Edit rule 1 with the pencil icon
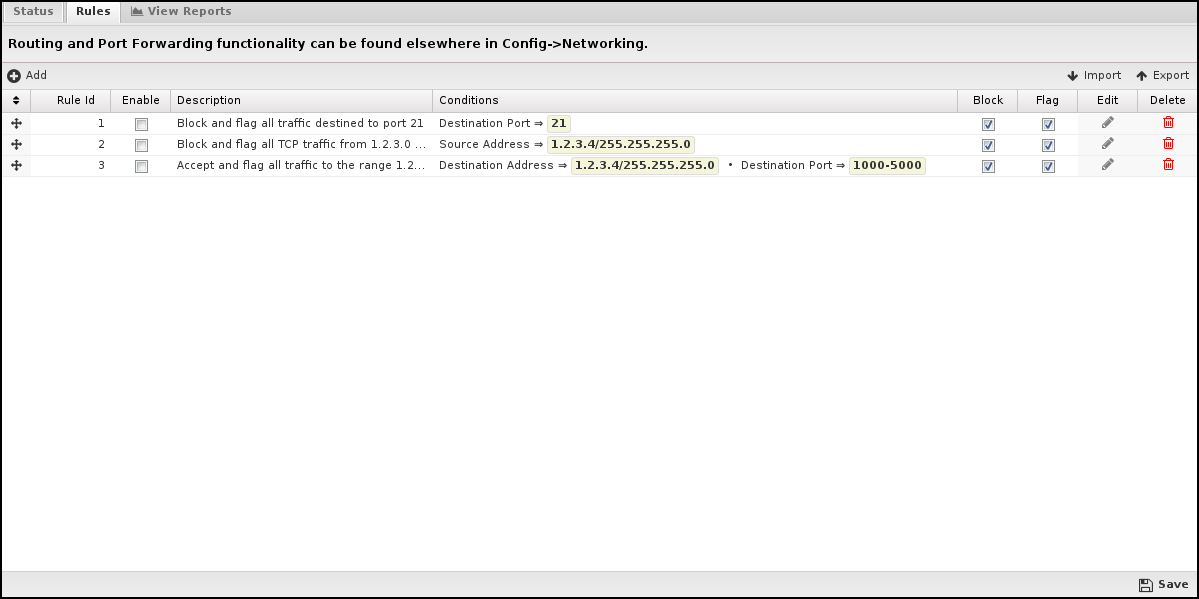The width and height of the screenshot is (1199, 599). pos(1107,123)
